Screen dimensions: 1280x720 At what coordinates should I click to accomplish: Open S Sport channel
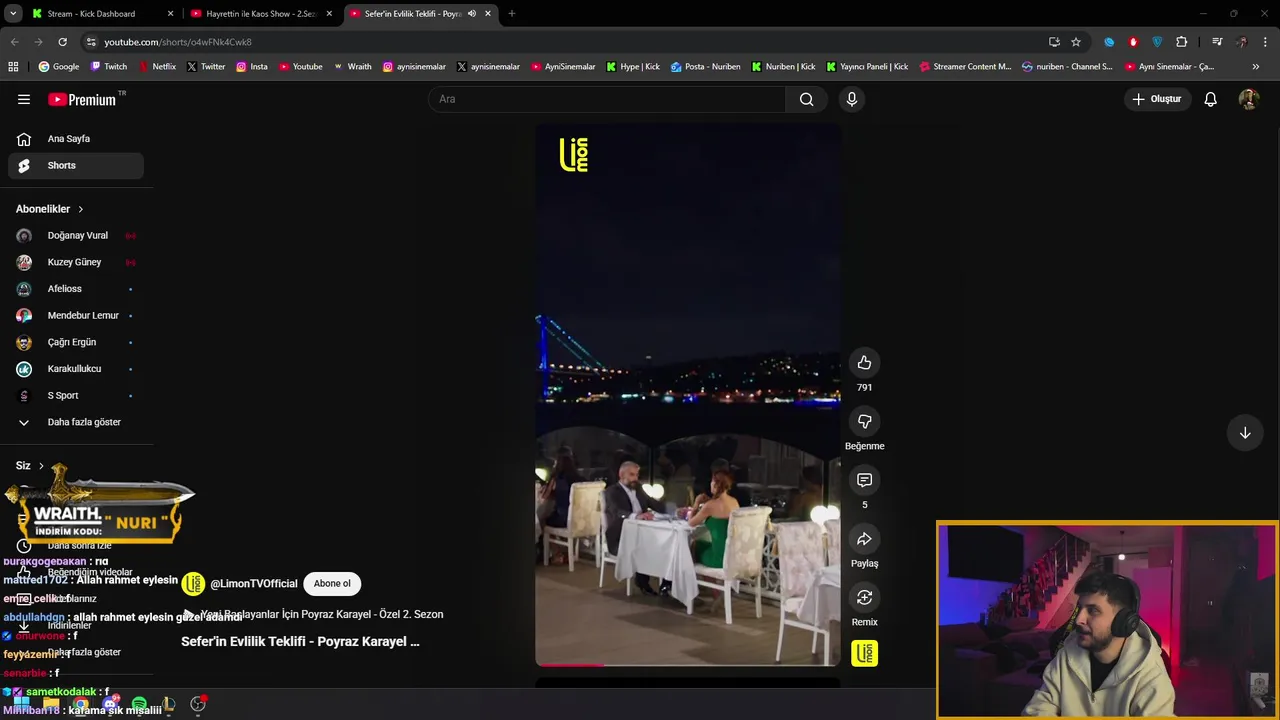(76, 395)
